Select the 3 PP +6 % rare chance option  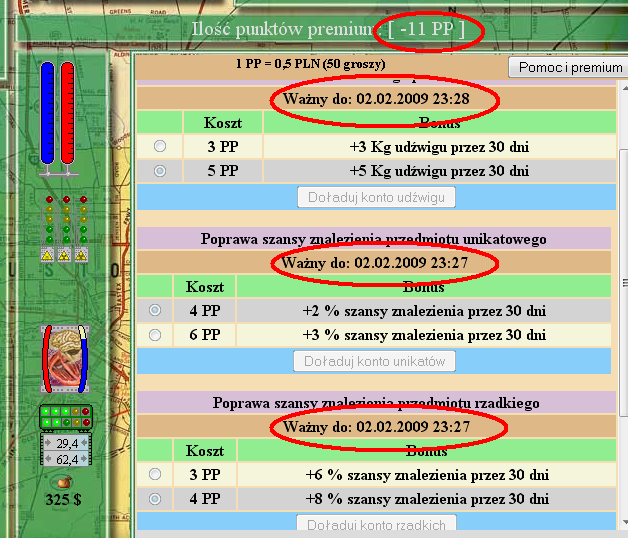pos(155,474)
